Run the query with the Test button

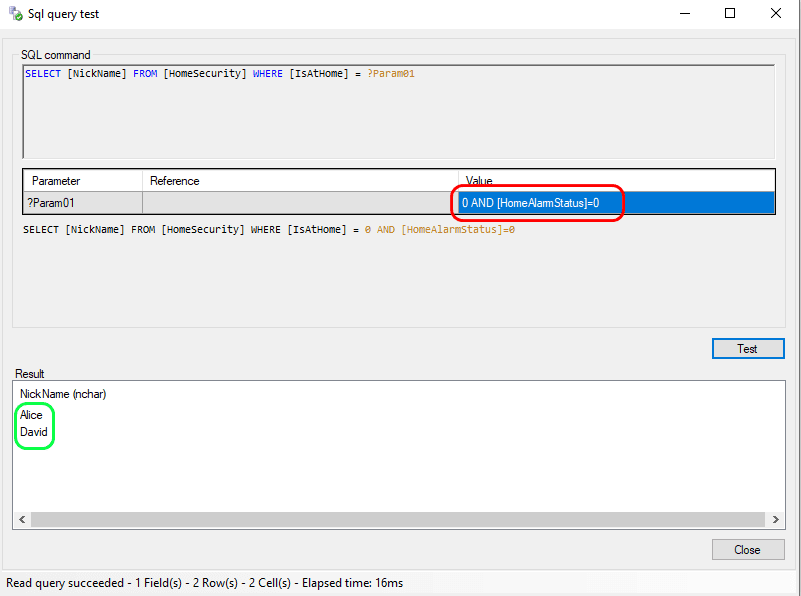coord(747,349)
